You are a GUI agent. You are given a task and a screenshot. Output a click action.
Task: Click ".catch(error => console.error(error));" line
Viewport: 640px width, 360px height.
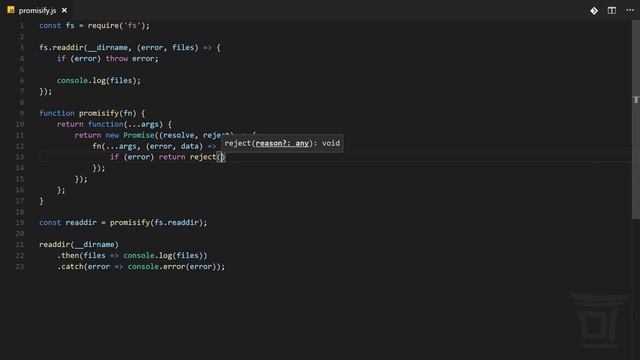tap(141, 267)
